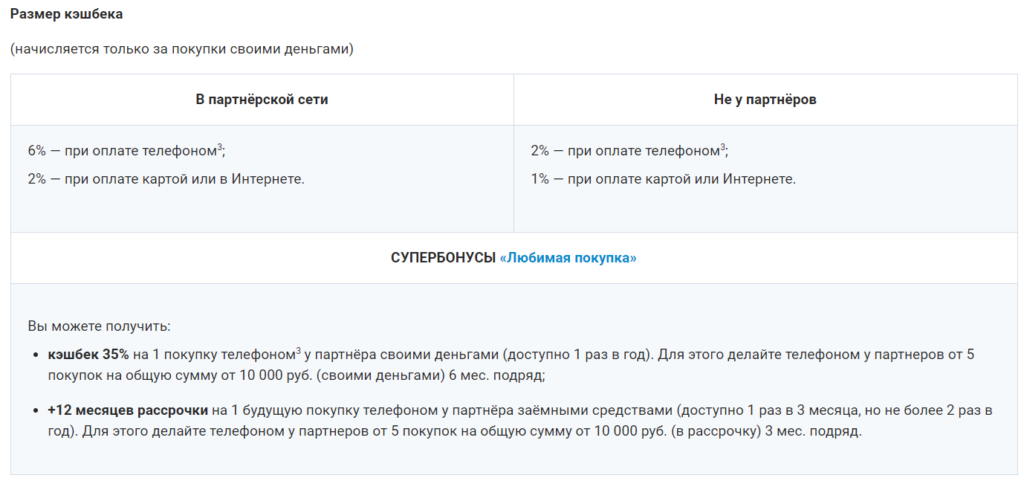Click the note about purchases with own money
The height and width of the screenshot is (481, 1024).
click(x=182, y=49)
